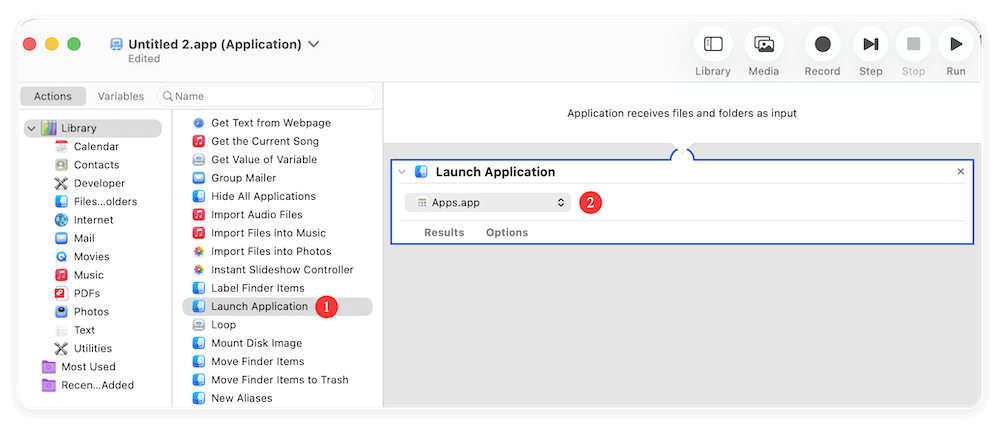Open the Apps.app application dropdown
1000x426 pixels.
(x=488, y=203)
